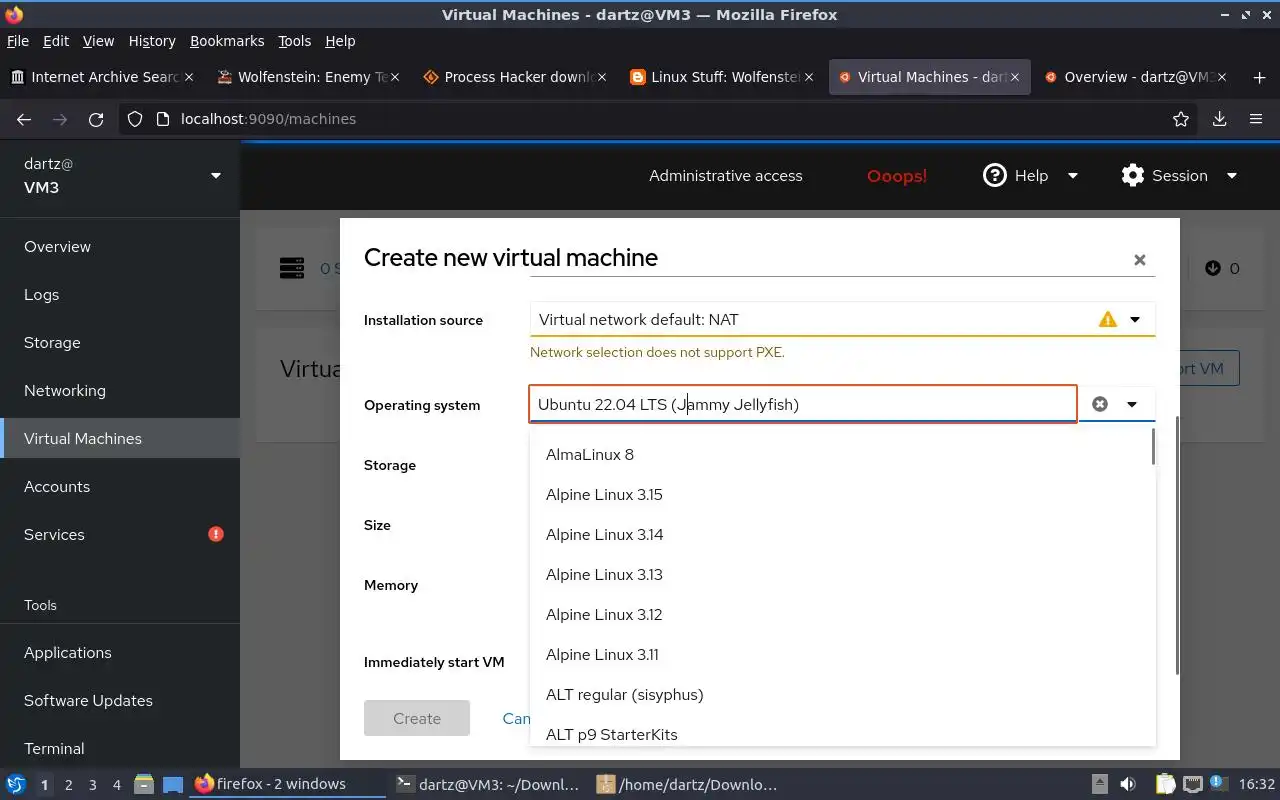
Task: Select Alpine Linux 3.11 option
Action: (842, 655)
